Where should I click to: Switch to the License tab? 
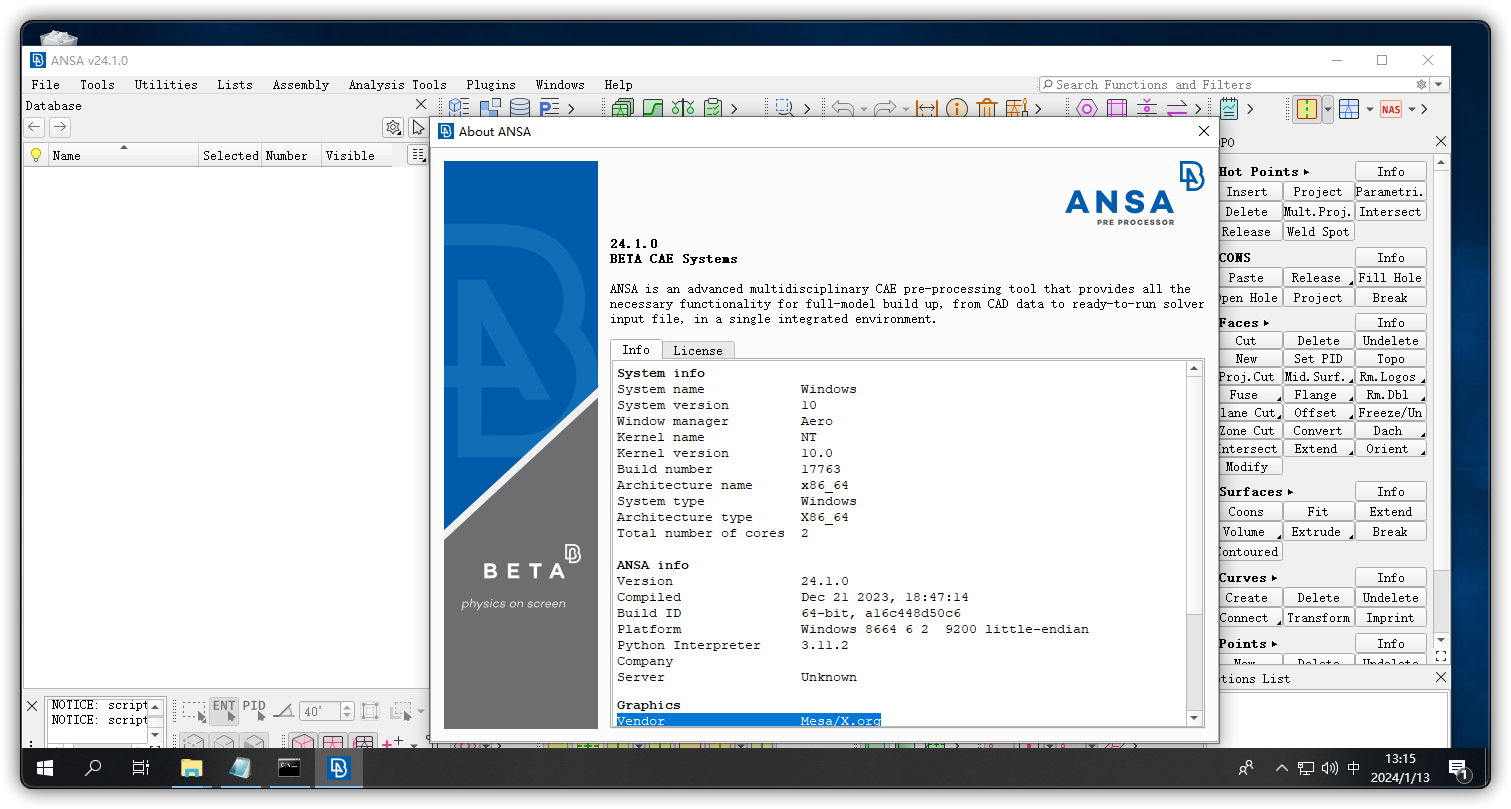click(x=698, y=350)
